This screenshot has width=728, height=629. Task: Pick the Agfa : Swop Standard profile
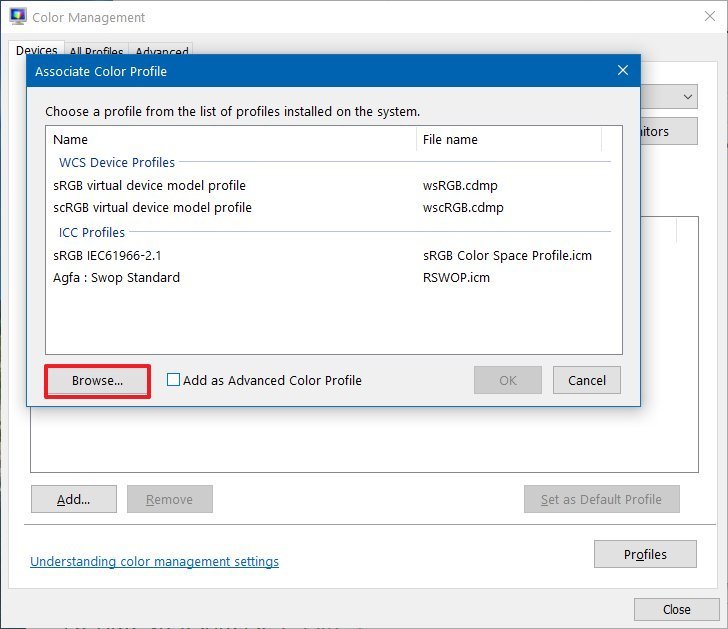(x=116, y=277)
